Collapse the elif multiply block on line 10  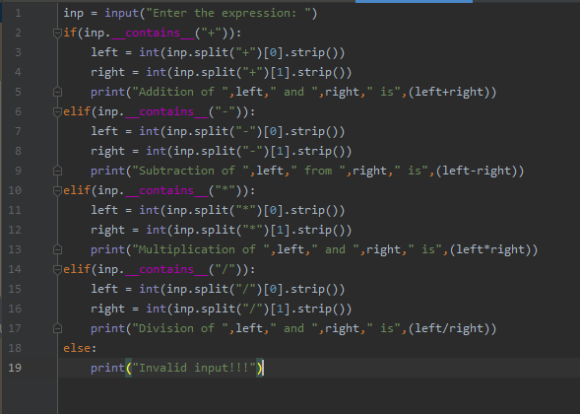57,191
